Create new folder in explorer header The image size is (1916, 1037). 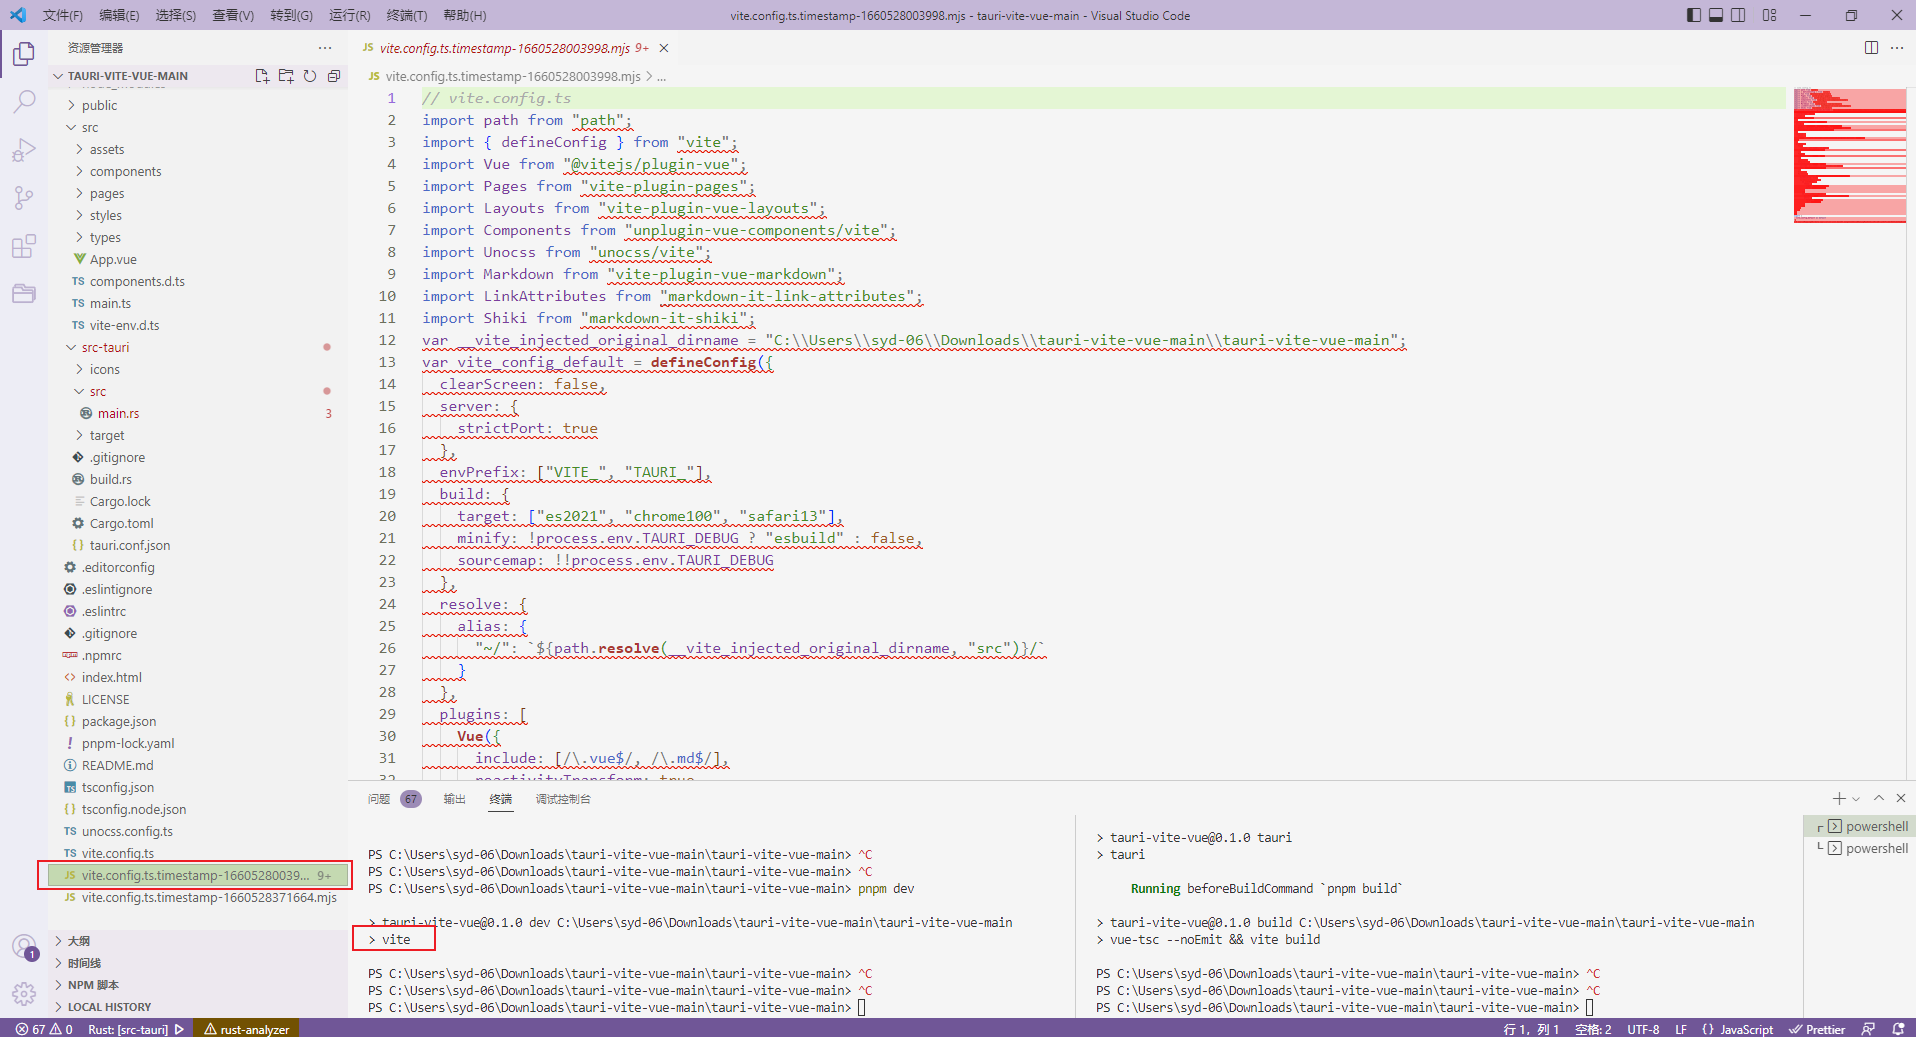coord(286,76)
